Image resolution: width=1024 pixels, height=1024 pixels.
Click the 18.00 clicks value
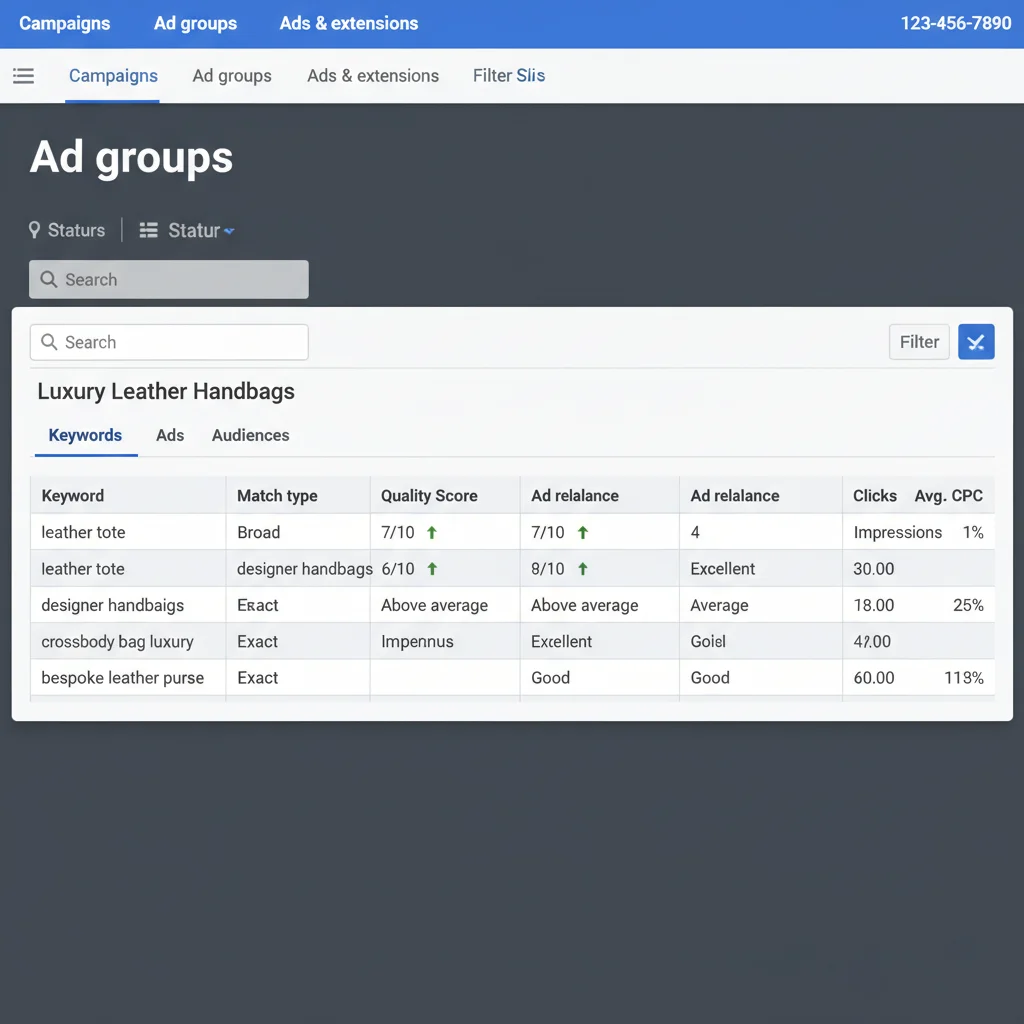click(x=874, y=605)
